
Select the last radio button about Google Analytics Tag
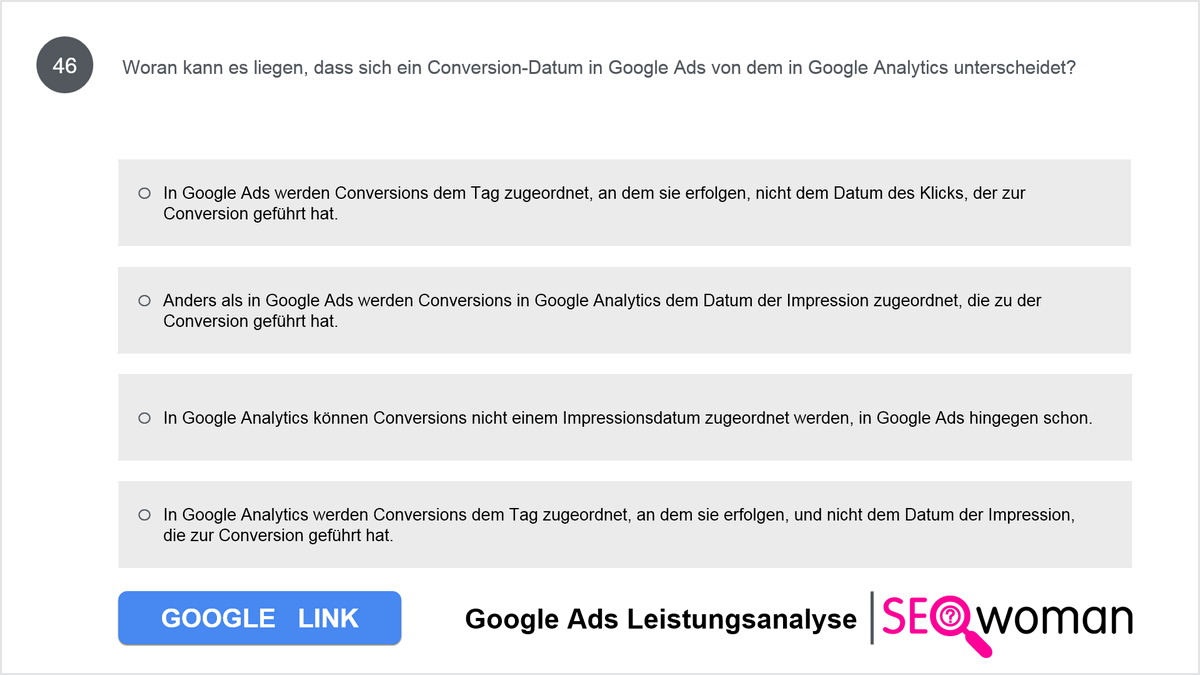click(144, 515)
